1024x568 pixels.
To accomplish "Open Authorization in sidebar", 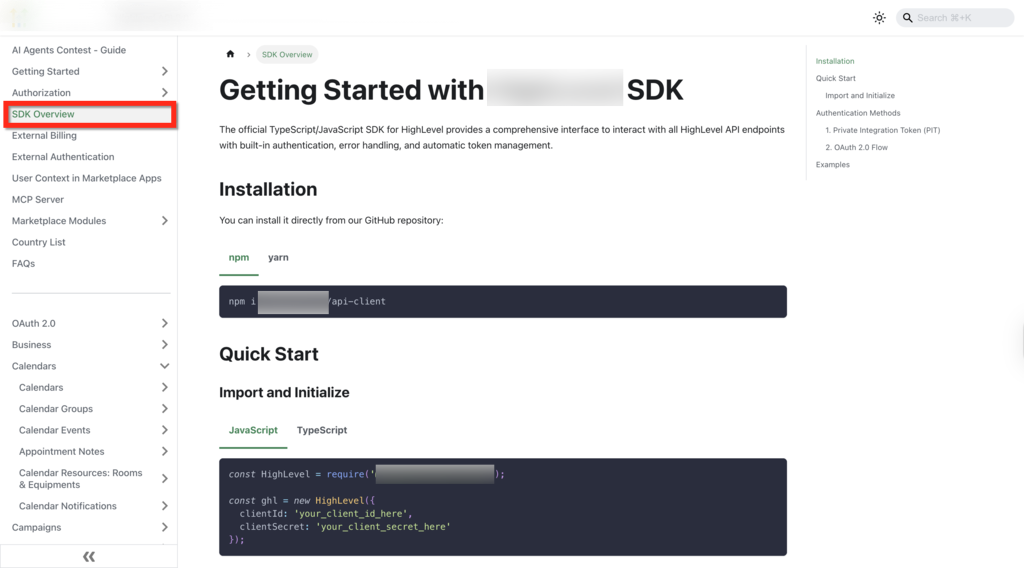I will click(x=41, y=93).
